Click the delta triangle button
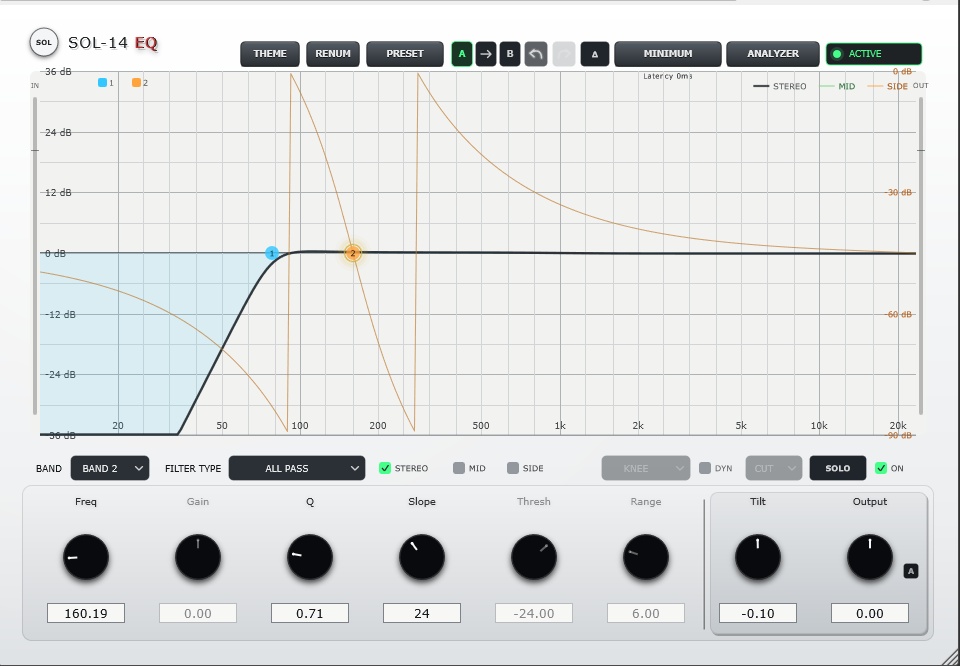The image size is (960, 666). (x=594, y=54)
